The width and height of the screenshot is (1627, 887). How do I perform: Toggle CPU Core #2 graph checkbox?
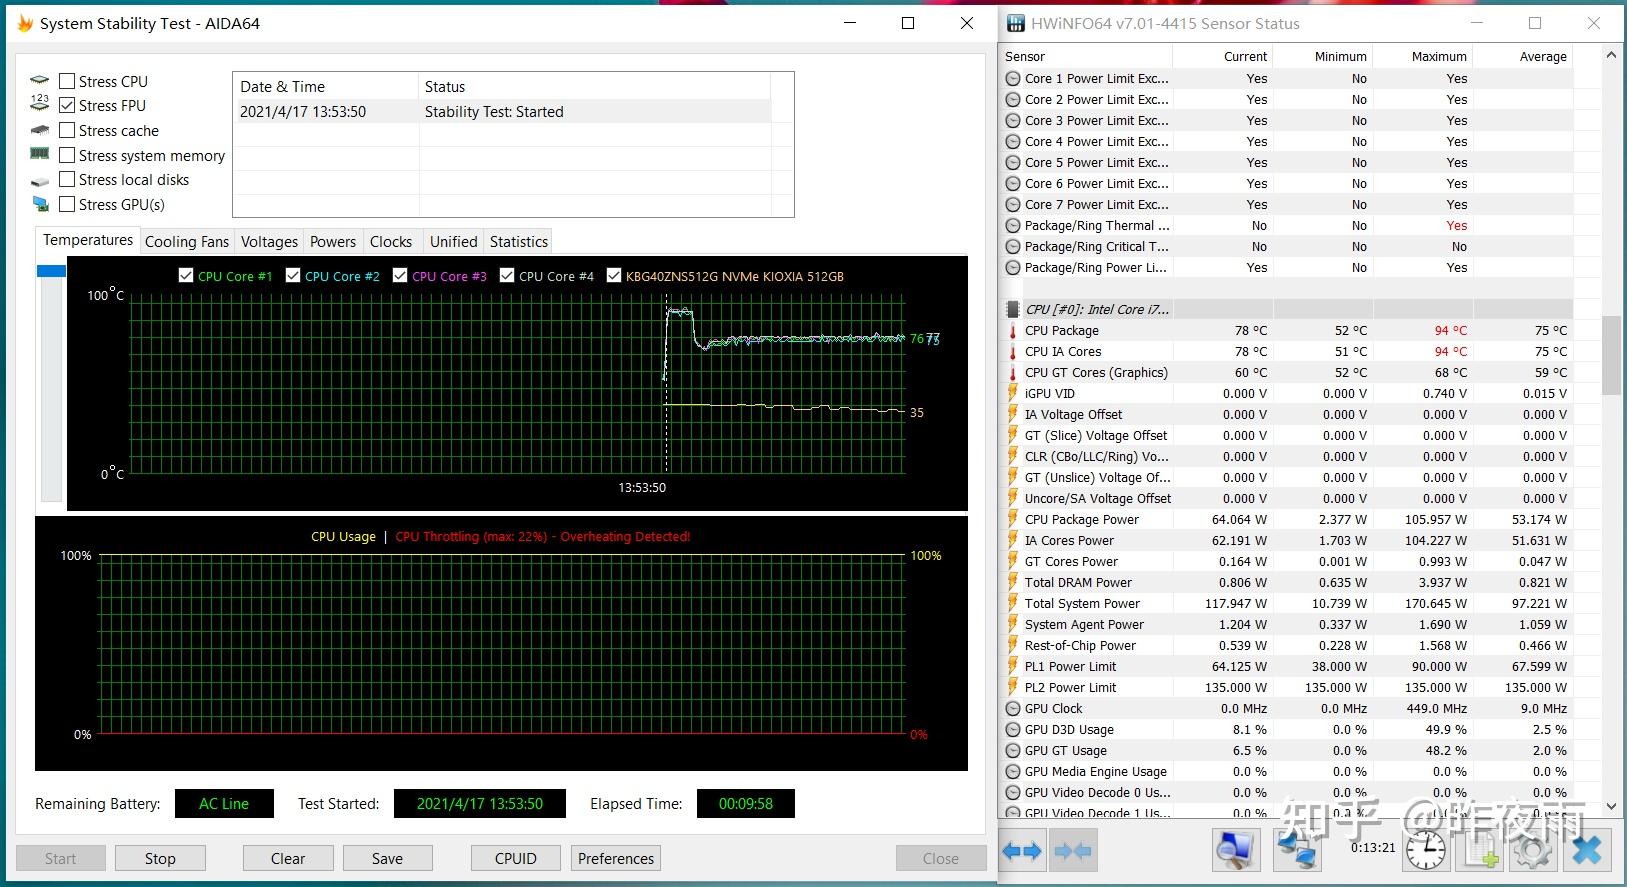tap(292, 275)
